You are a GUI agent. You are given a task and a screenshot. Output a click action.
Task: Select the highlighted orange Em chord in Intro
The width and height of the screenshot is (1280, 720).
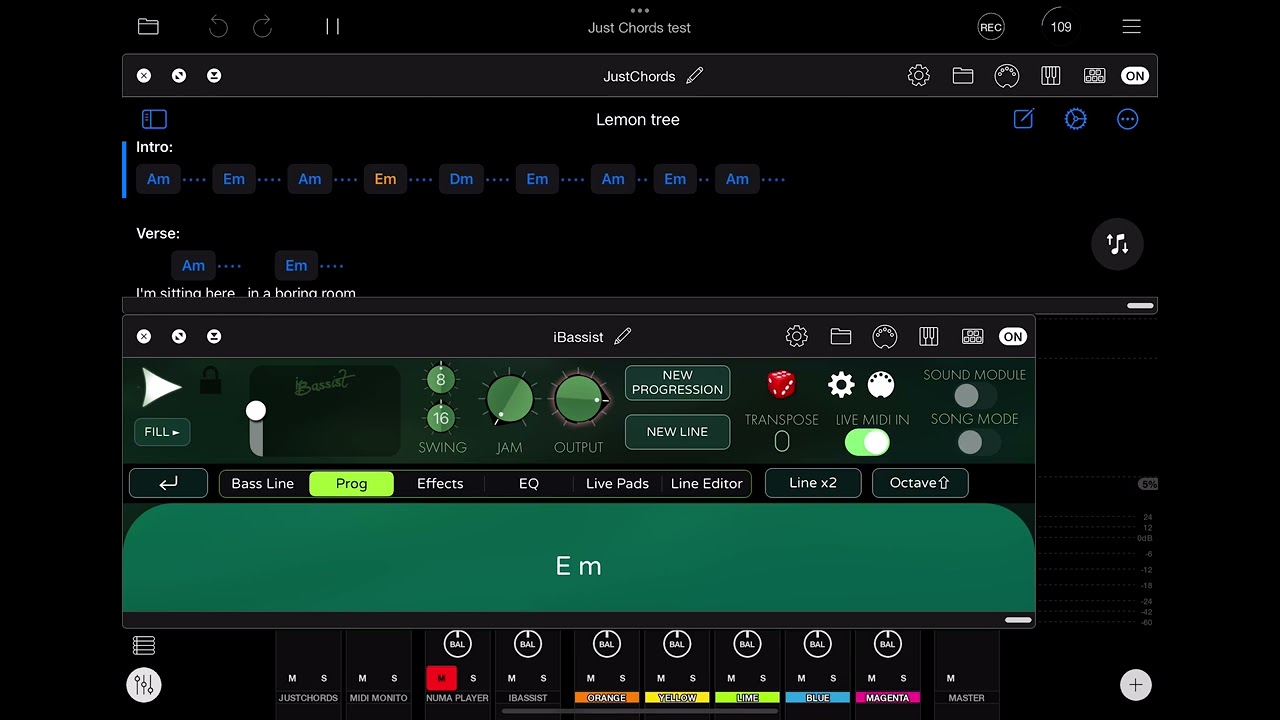[385, 179]
